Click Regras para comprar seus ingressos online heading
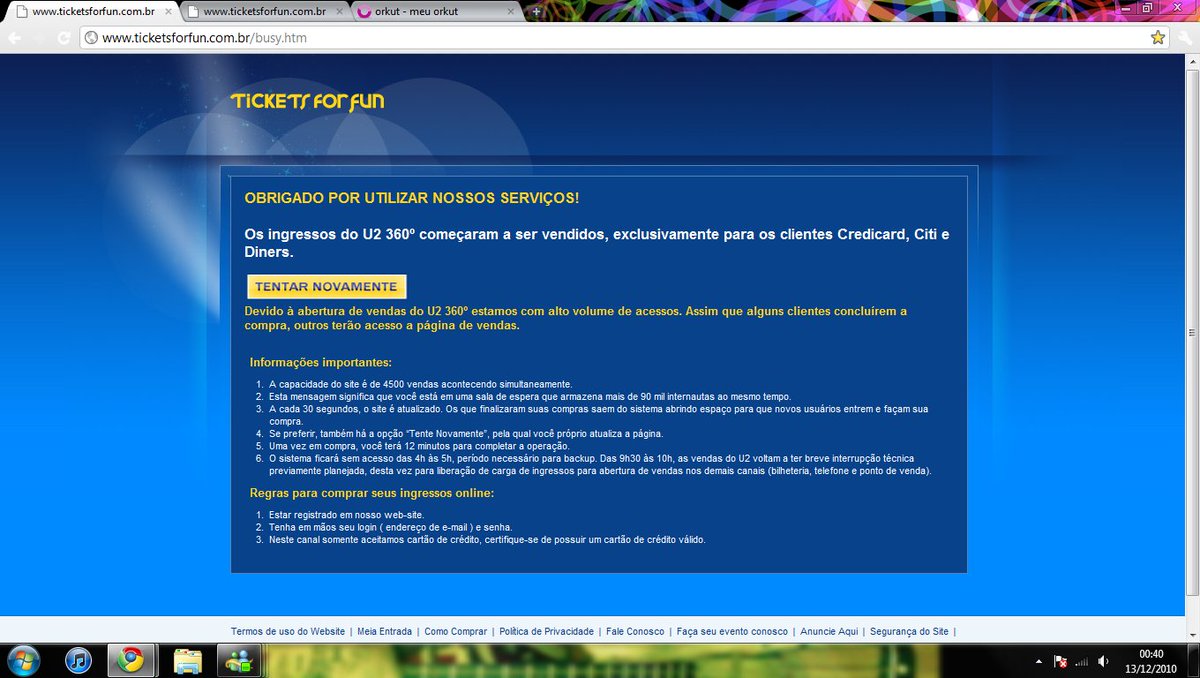 coord(372,493)
